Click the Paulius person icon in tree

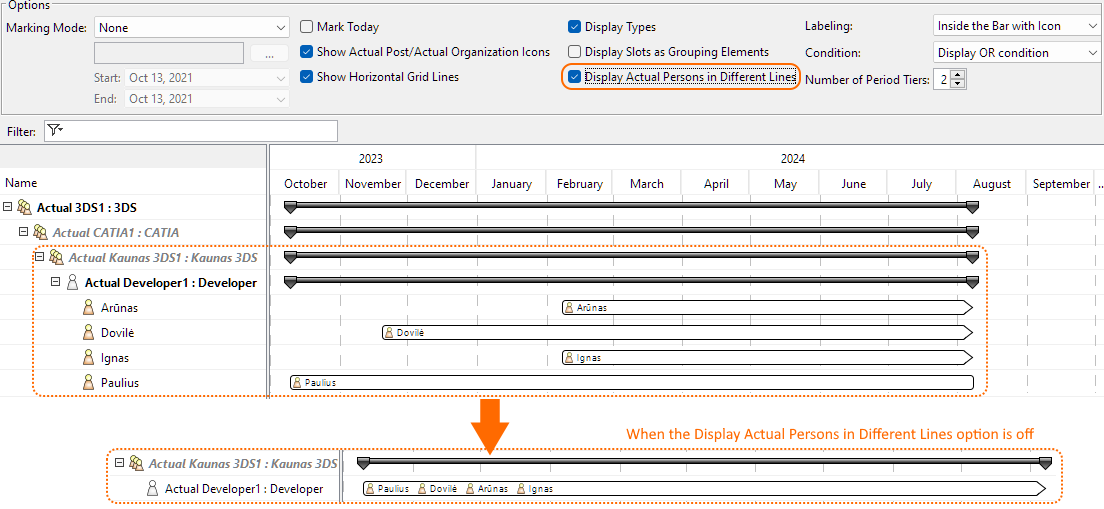click(88, 383)
